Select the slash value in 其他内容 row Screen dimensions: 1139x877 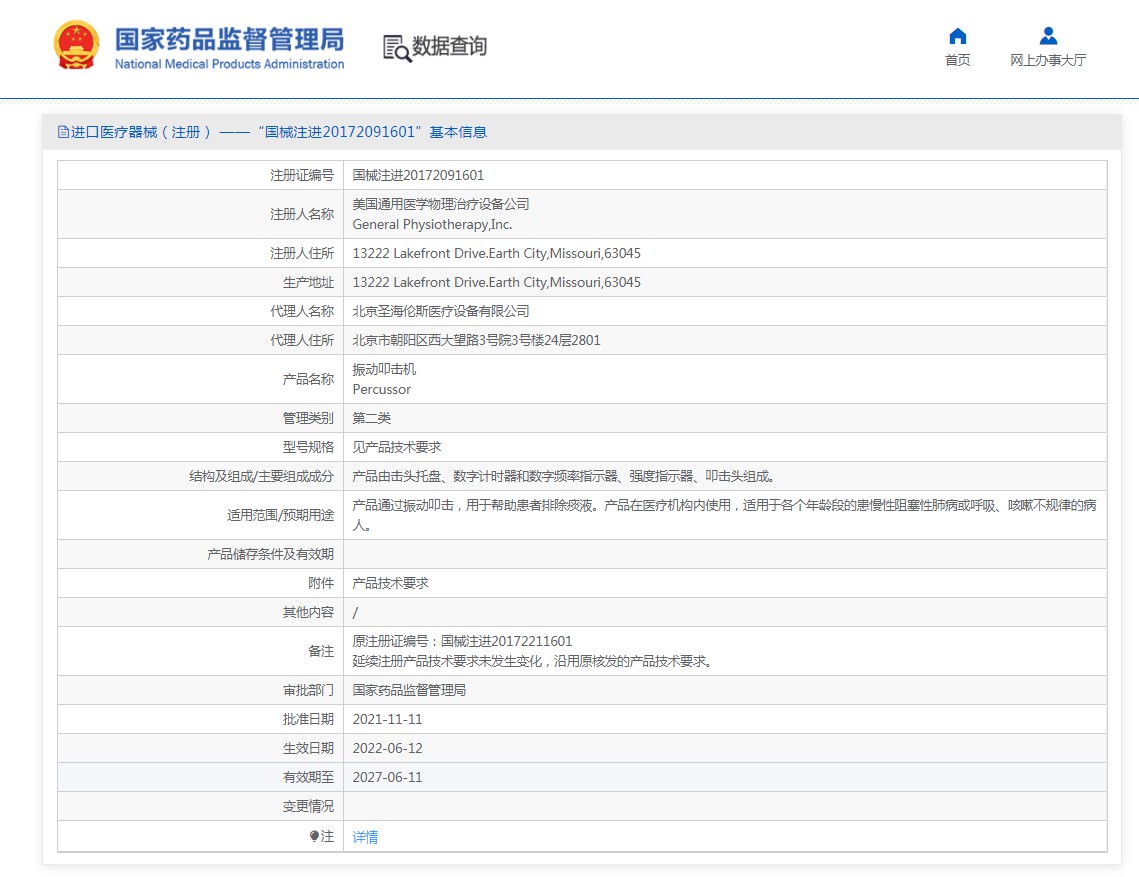coord(355,613)
